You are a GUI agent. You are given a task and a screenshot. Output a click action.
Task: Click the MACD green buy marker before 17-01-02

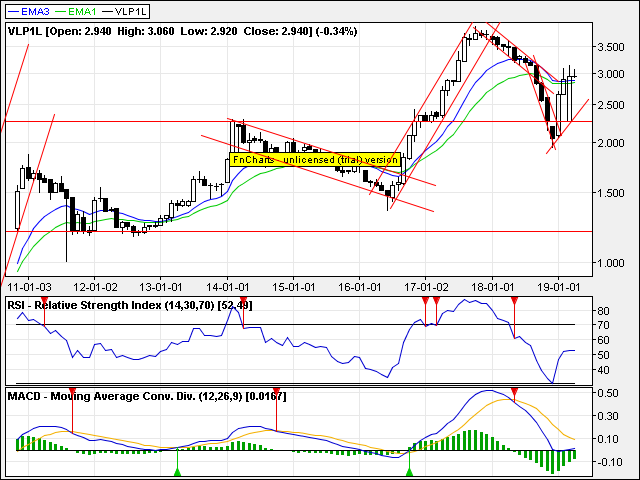[409, 472]
